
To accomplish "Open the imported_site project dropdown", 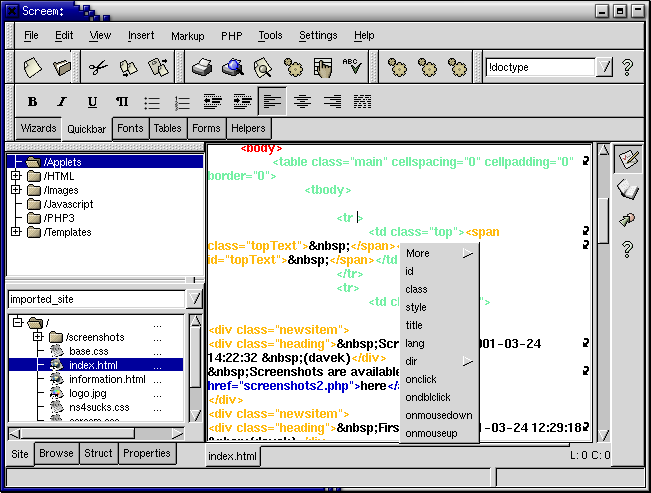I will [195, 298].
